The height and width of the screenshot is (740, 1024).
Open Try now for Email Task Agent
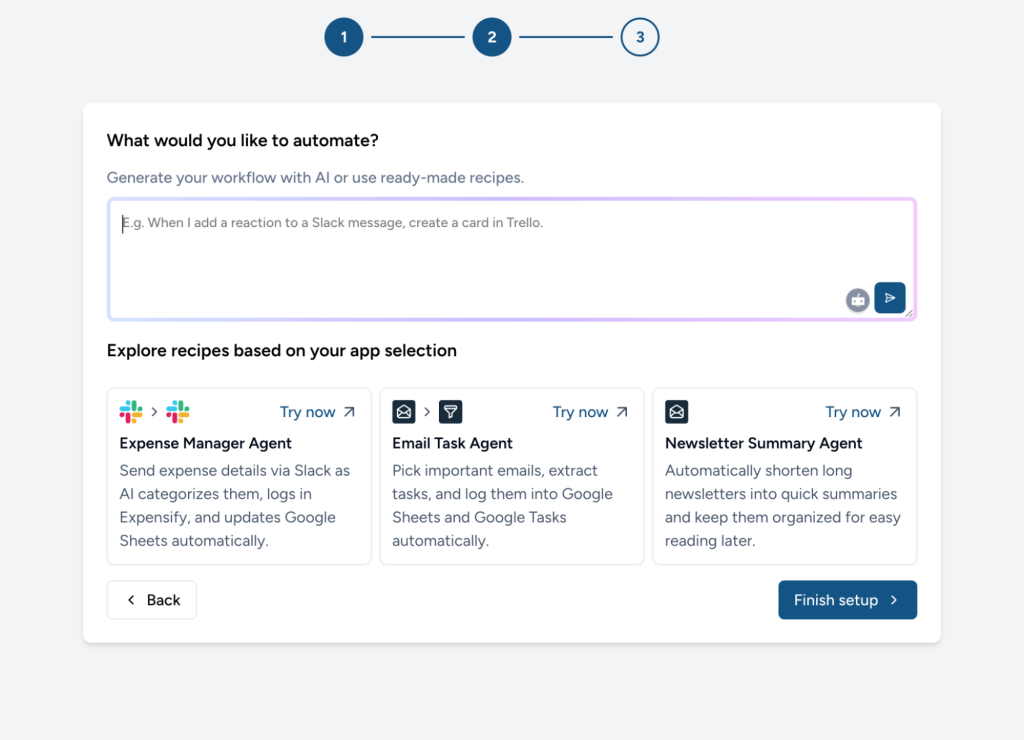(590, 412)
